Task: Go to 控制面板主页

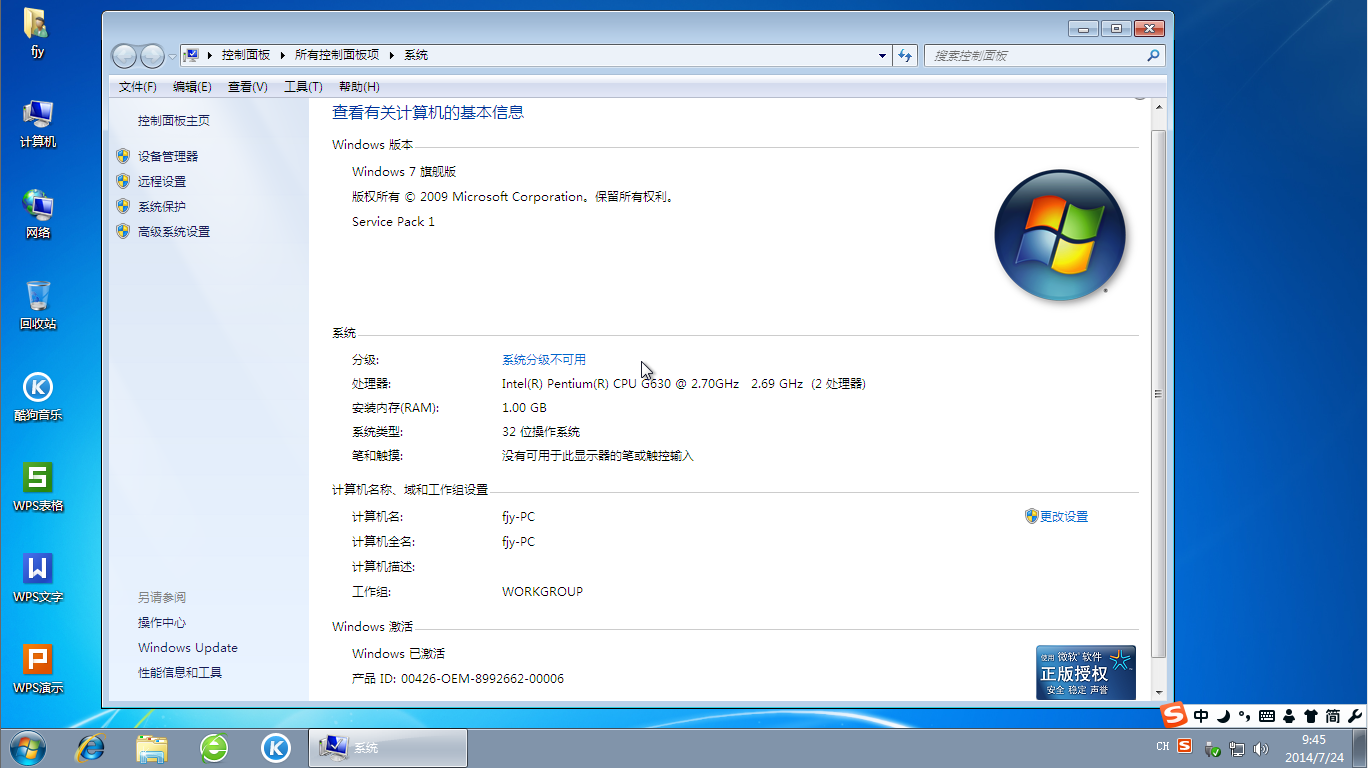Action: tap(174, 121)
